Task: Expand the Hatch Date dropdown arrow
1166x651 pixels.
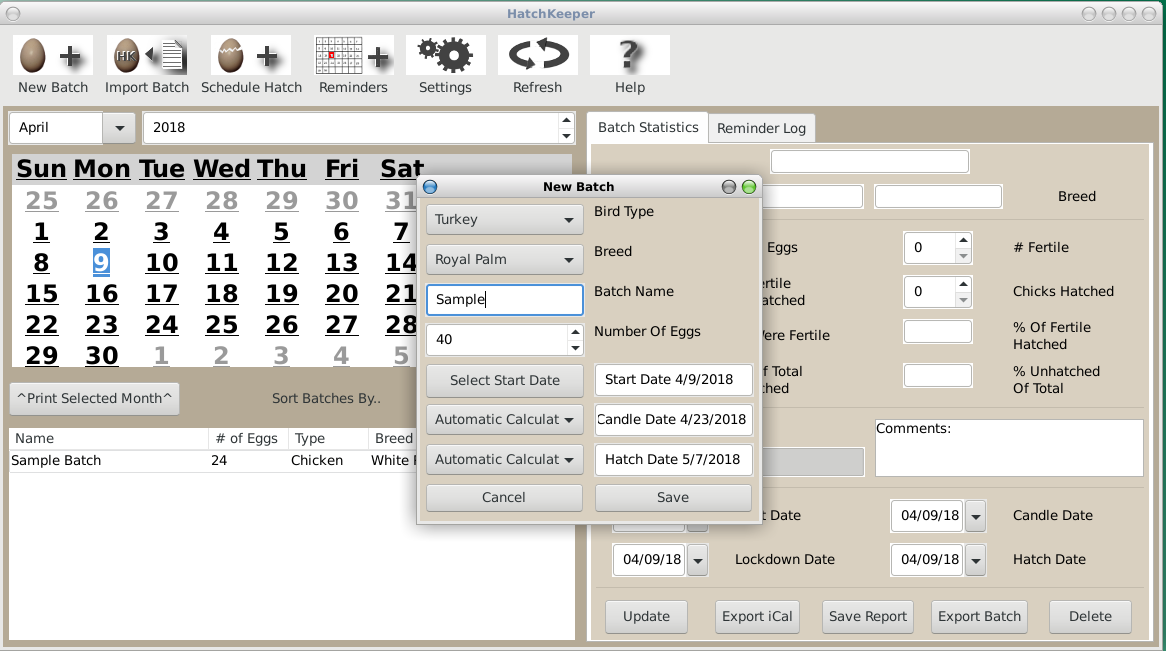Action: [x=975, y=560]
